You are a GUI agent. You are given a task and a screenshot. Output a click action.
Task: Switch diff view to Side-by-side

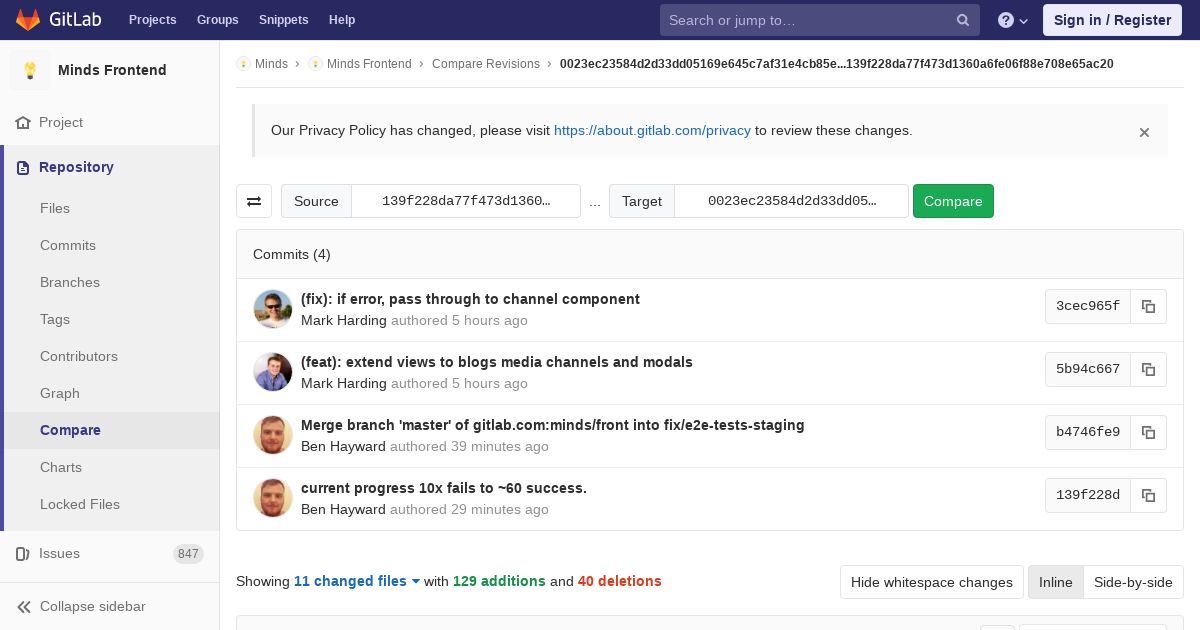1133,582
